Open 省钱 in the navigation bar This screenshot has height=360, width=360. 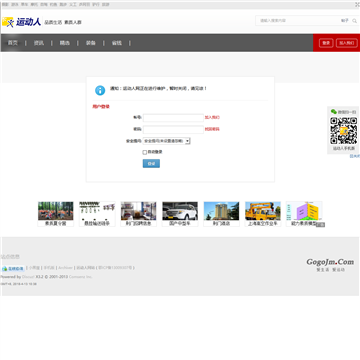(x=117, y=43)
